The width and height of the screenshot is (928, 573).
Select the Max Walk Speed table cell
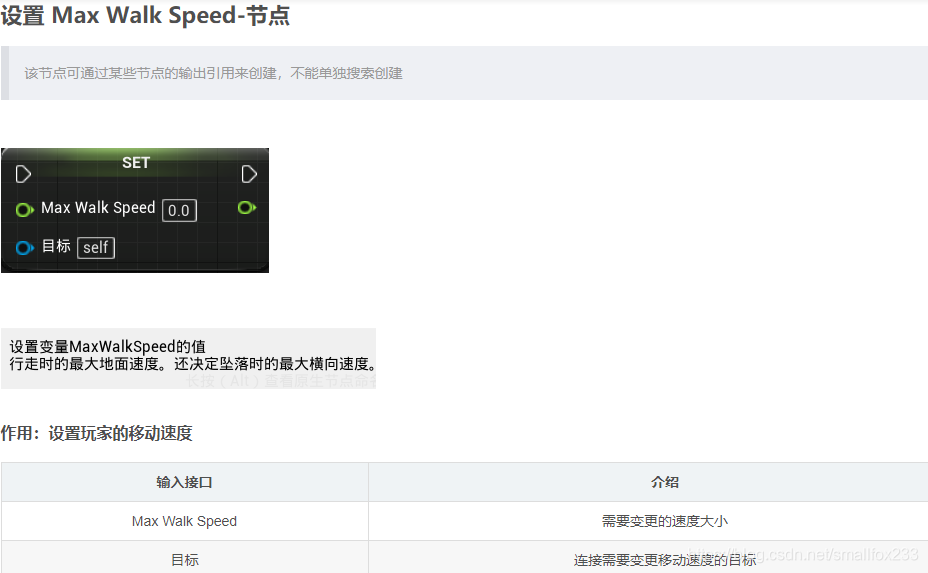tap(185, 521)
